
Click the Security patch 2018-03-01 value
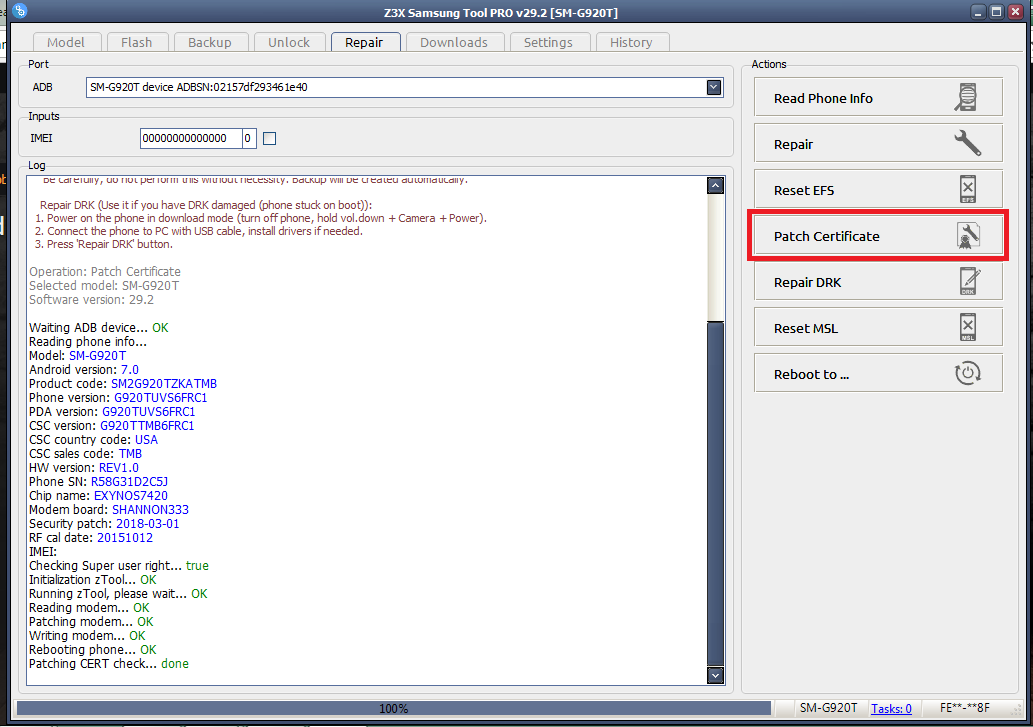(x=148, y=524)
